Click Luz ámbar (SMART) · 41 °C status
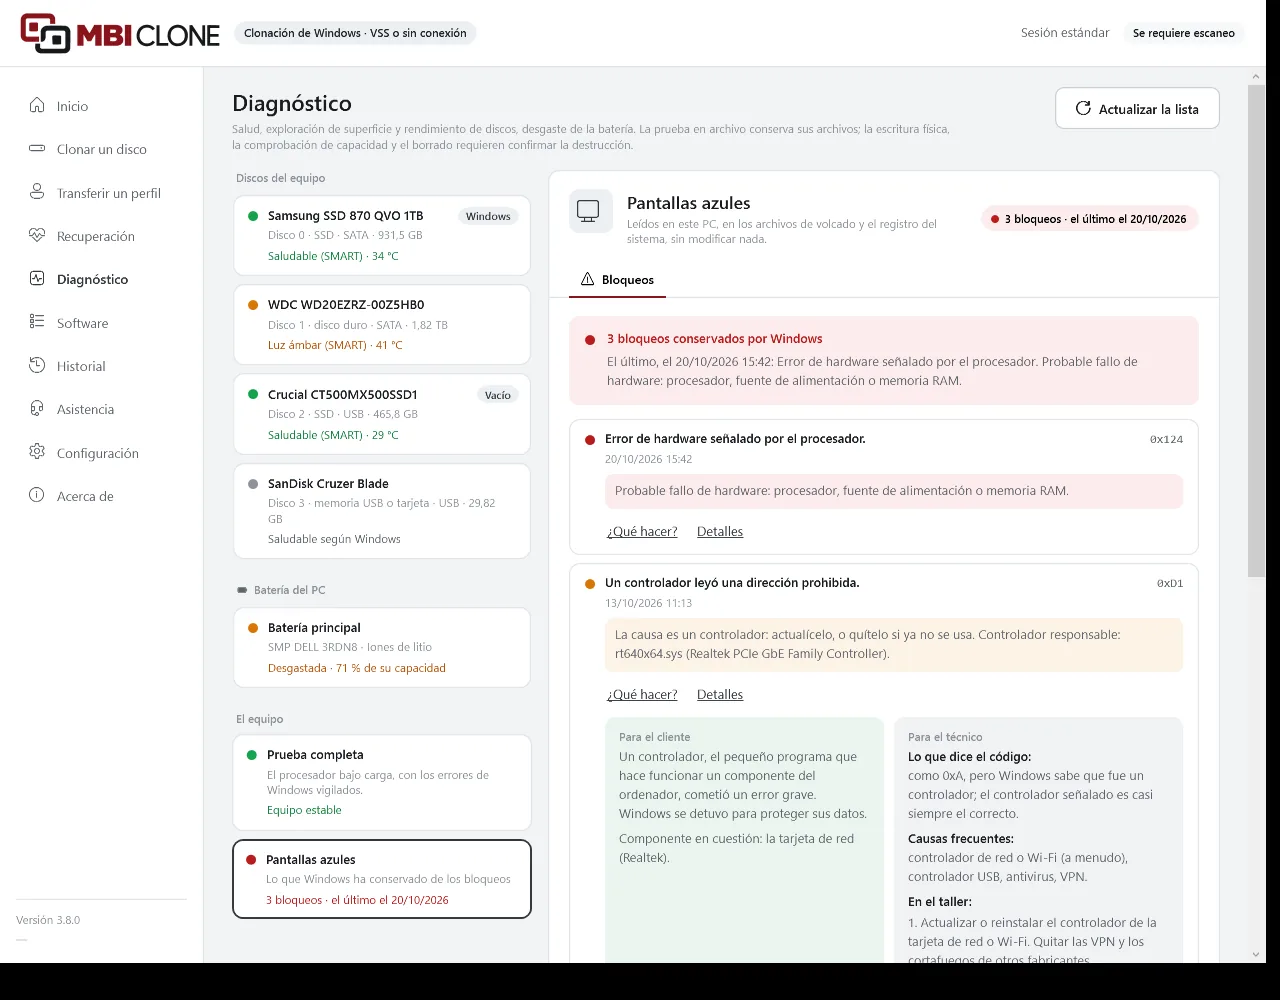Image resolution: width=1280 pixels, height=1000 pixels. (x=335, y=345)
